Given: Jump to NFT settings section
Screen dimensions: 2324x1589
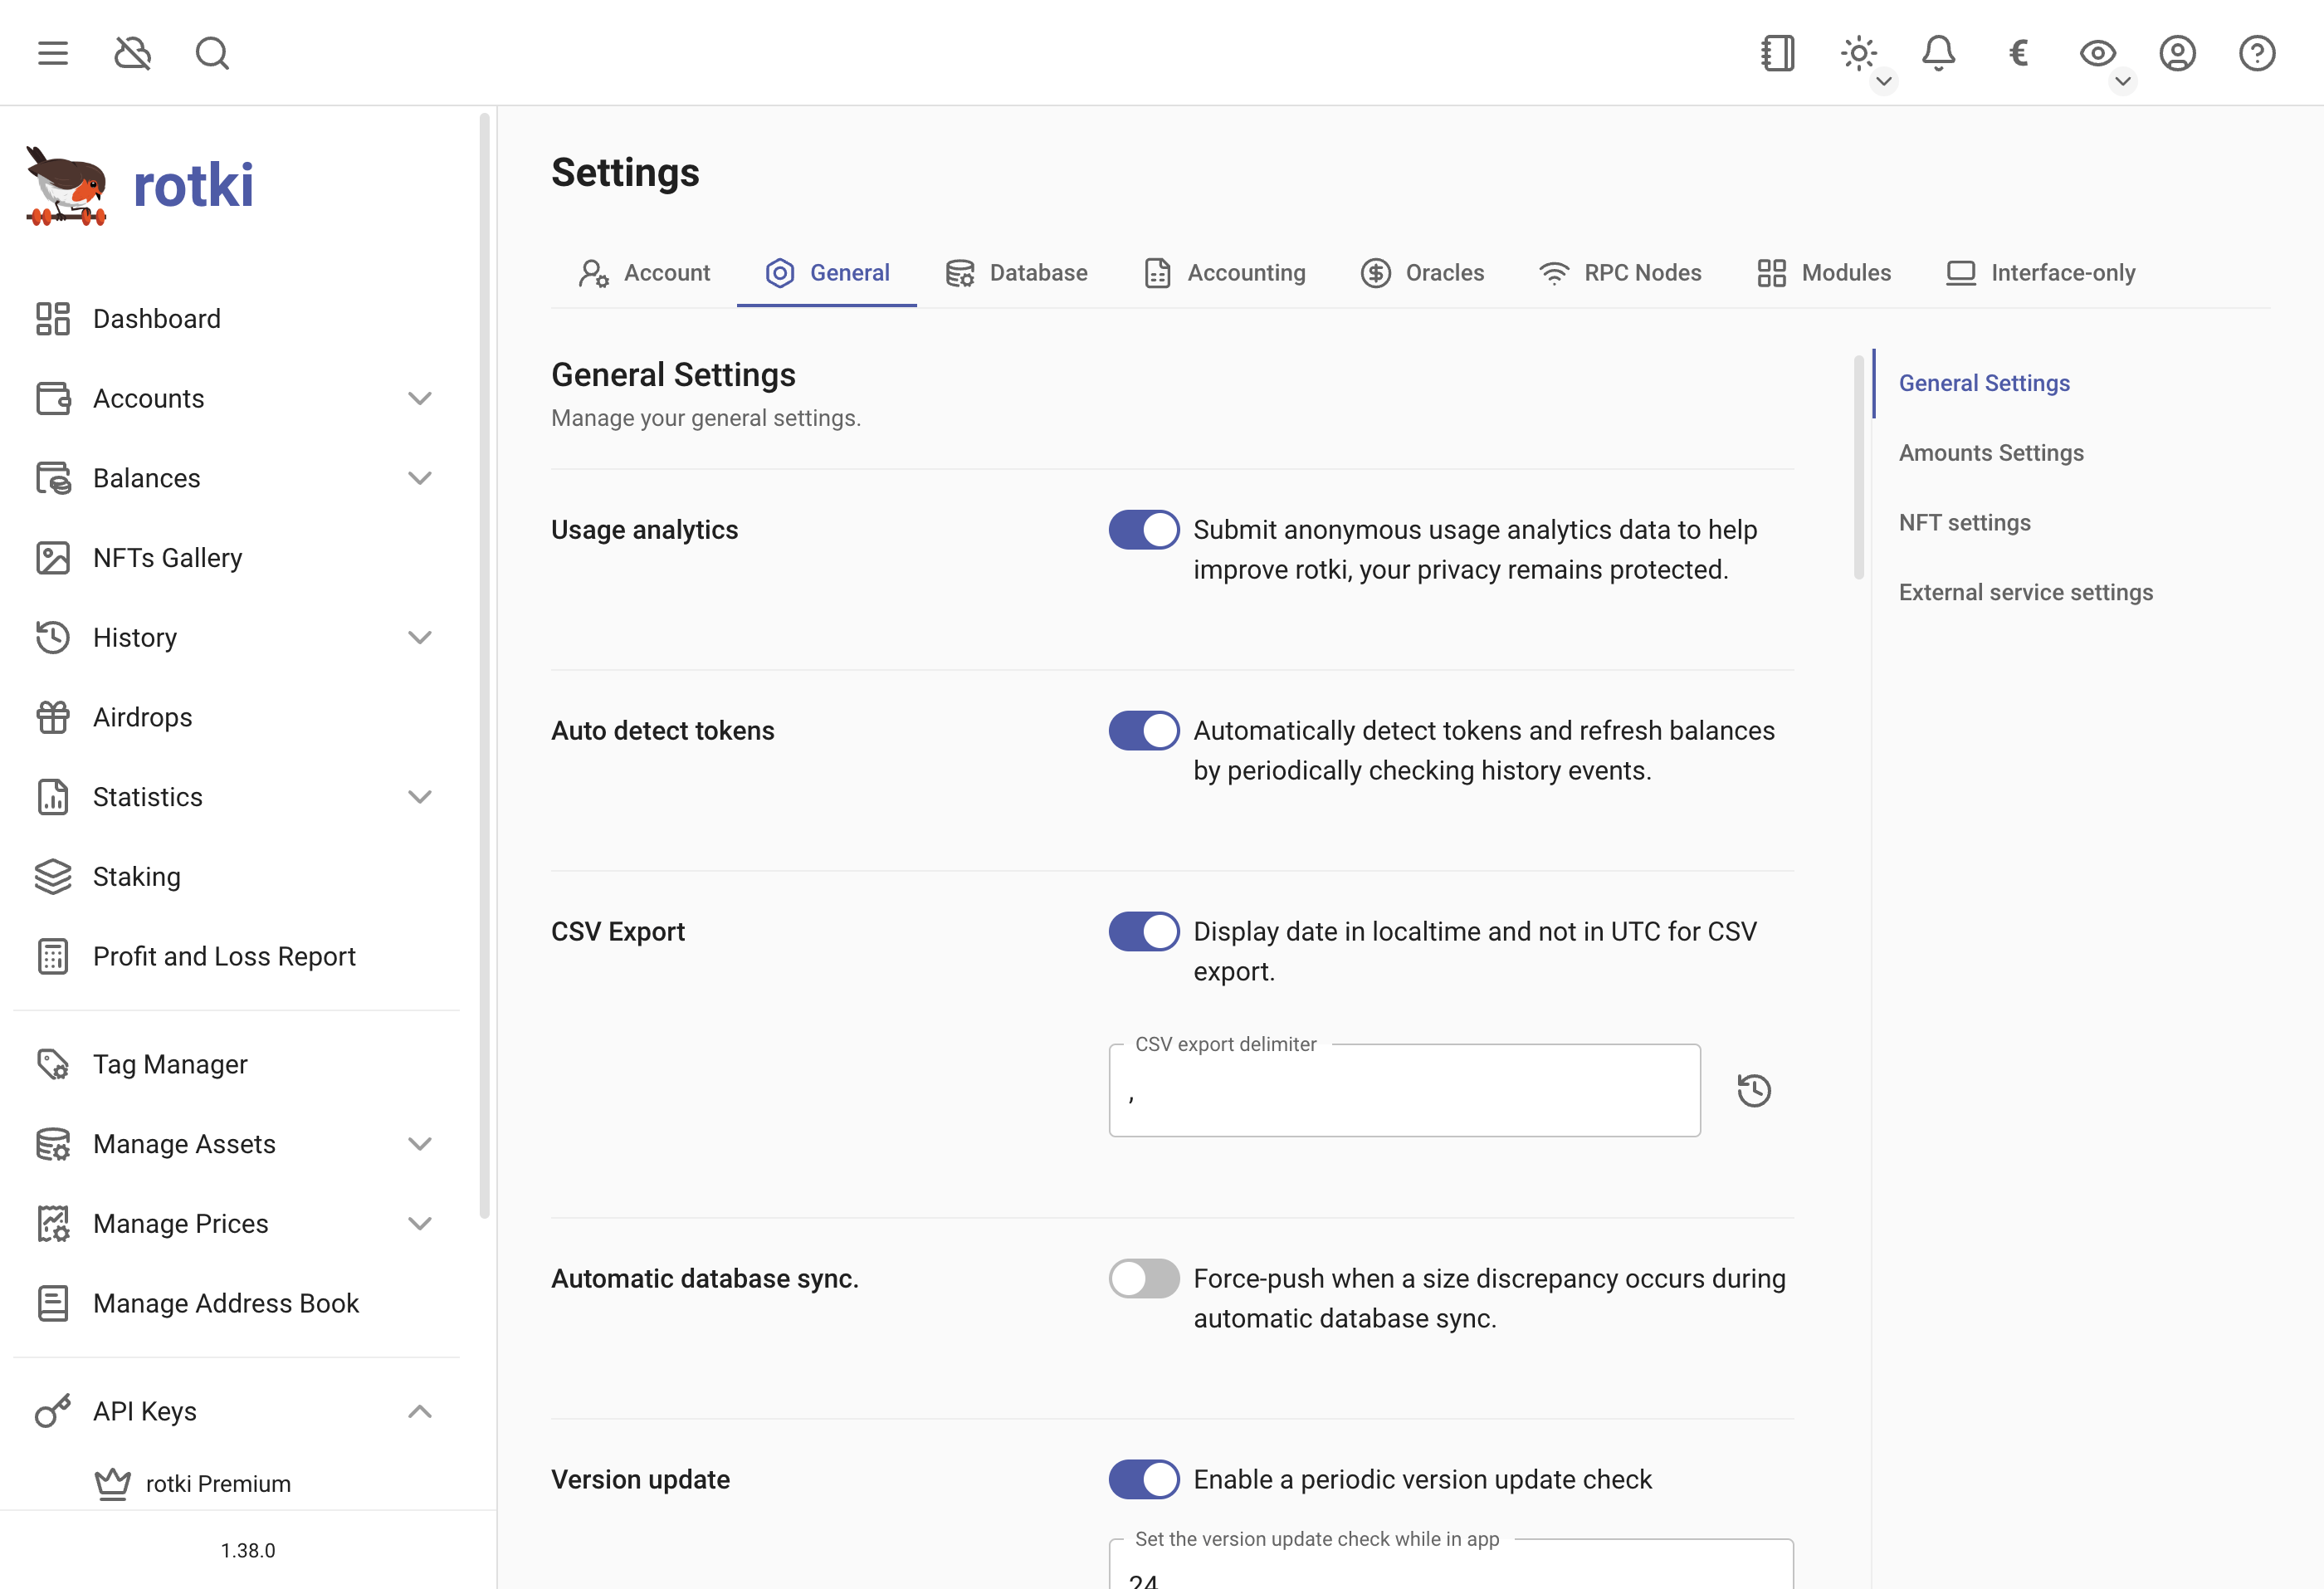Looking at the screenshot, I should pyautogui.click(x=1964, y=523).
